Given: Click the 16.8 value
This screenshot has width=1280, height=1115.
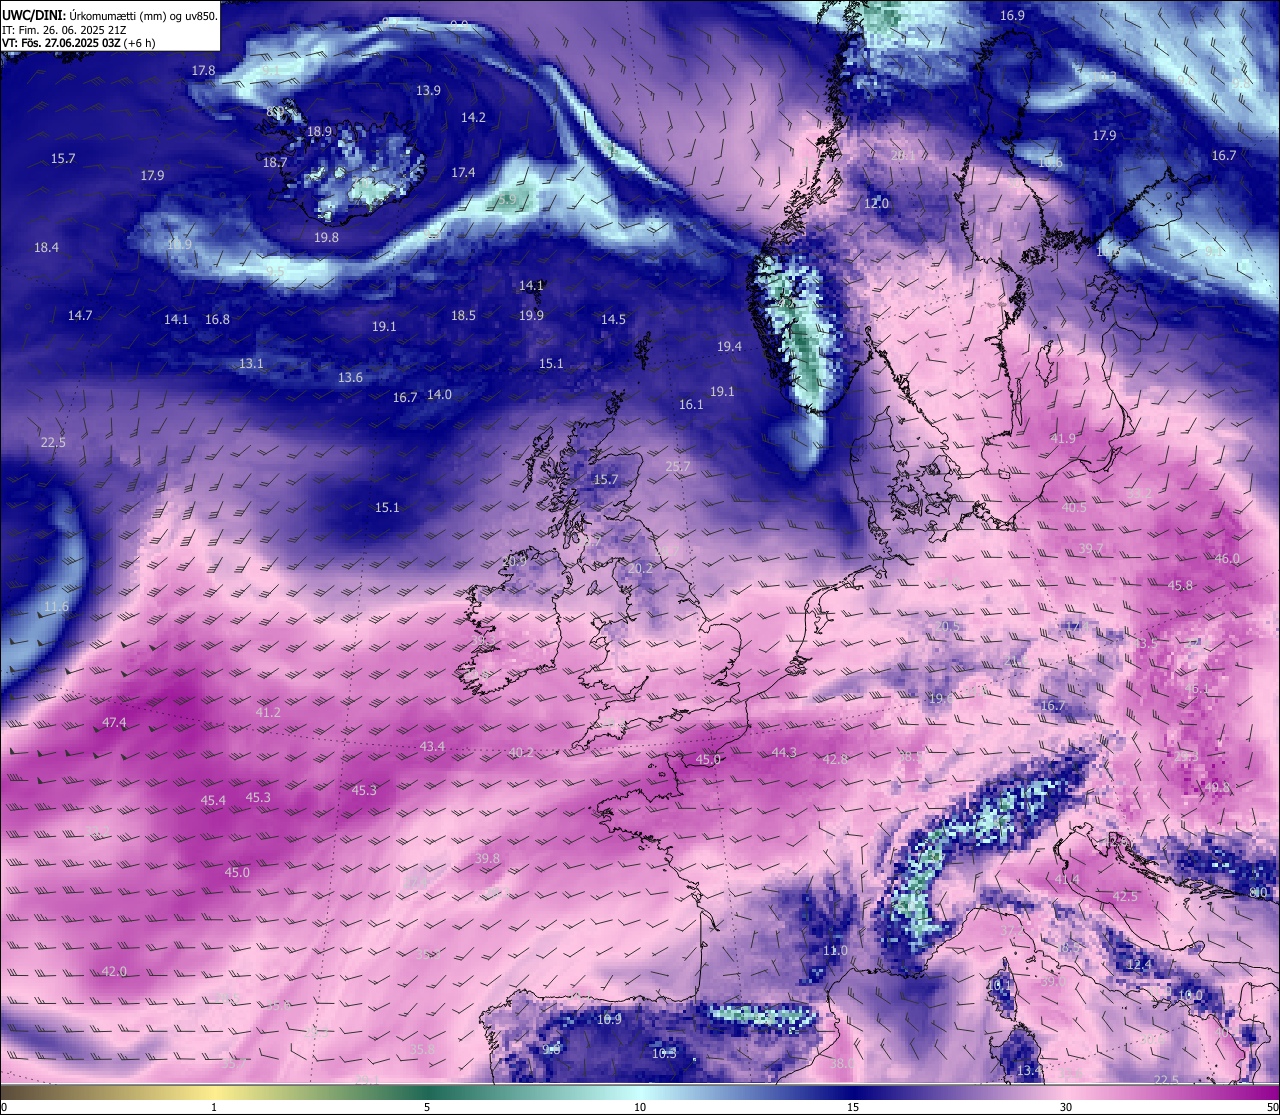Looking at the screenshot, I should 217,320.
